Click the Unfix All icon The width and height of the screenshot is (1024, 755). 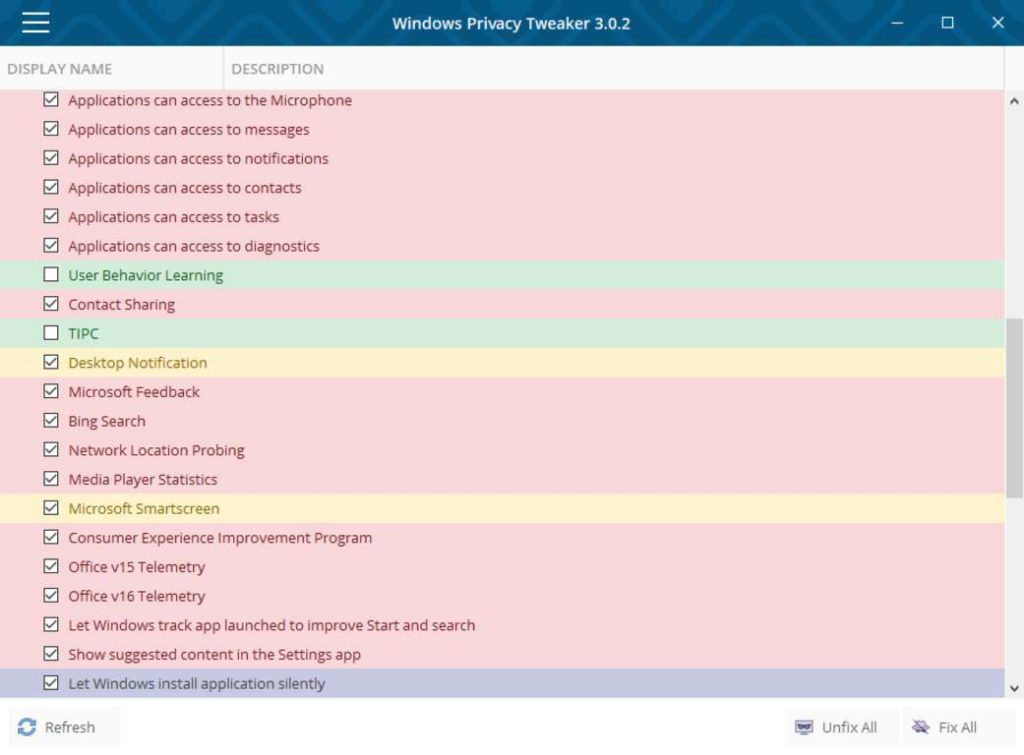804,727
